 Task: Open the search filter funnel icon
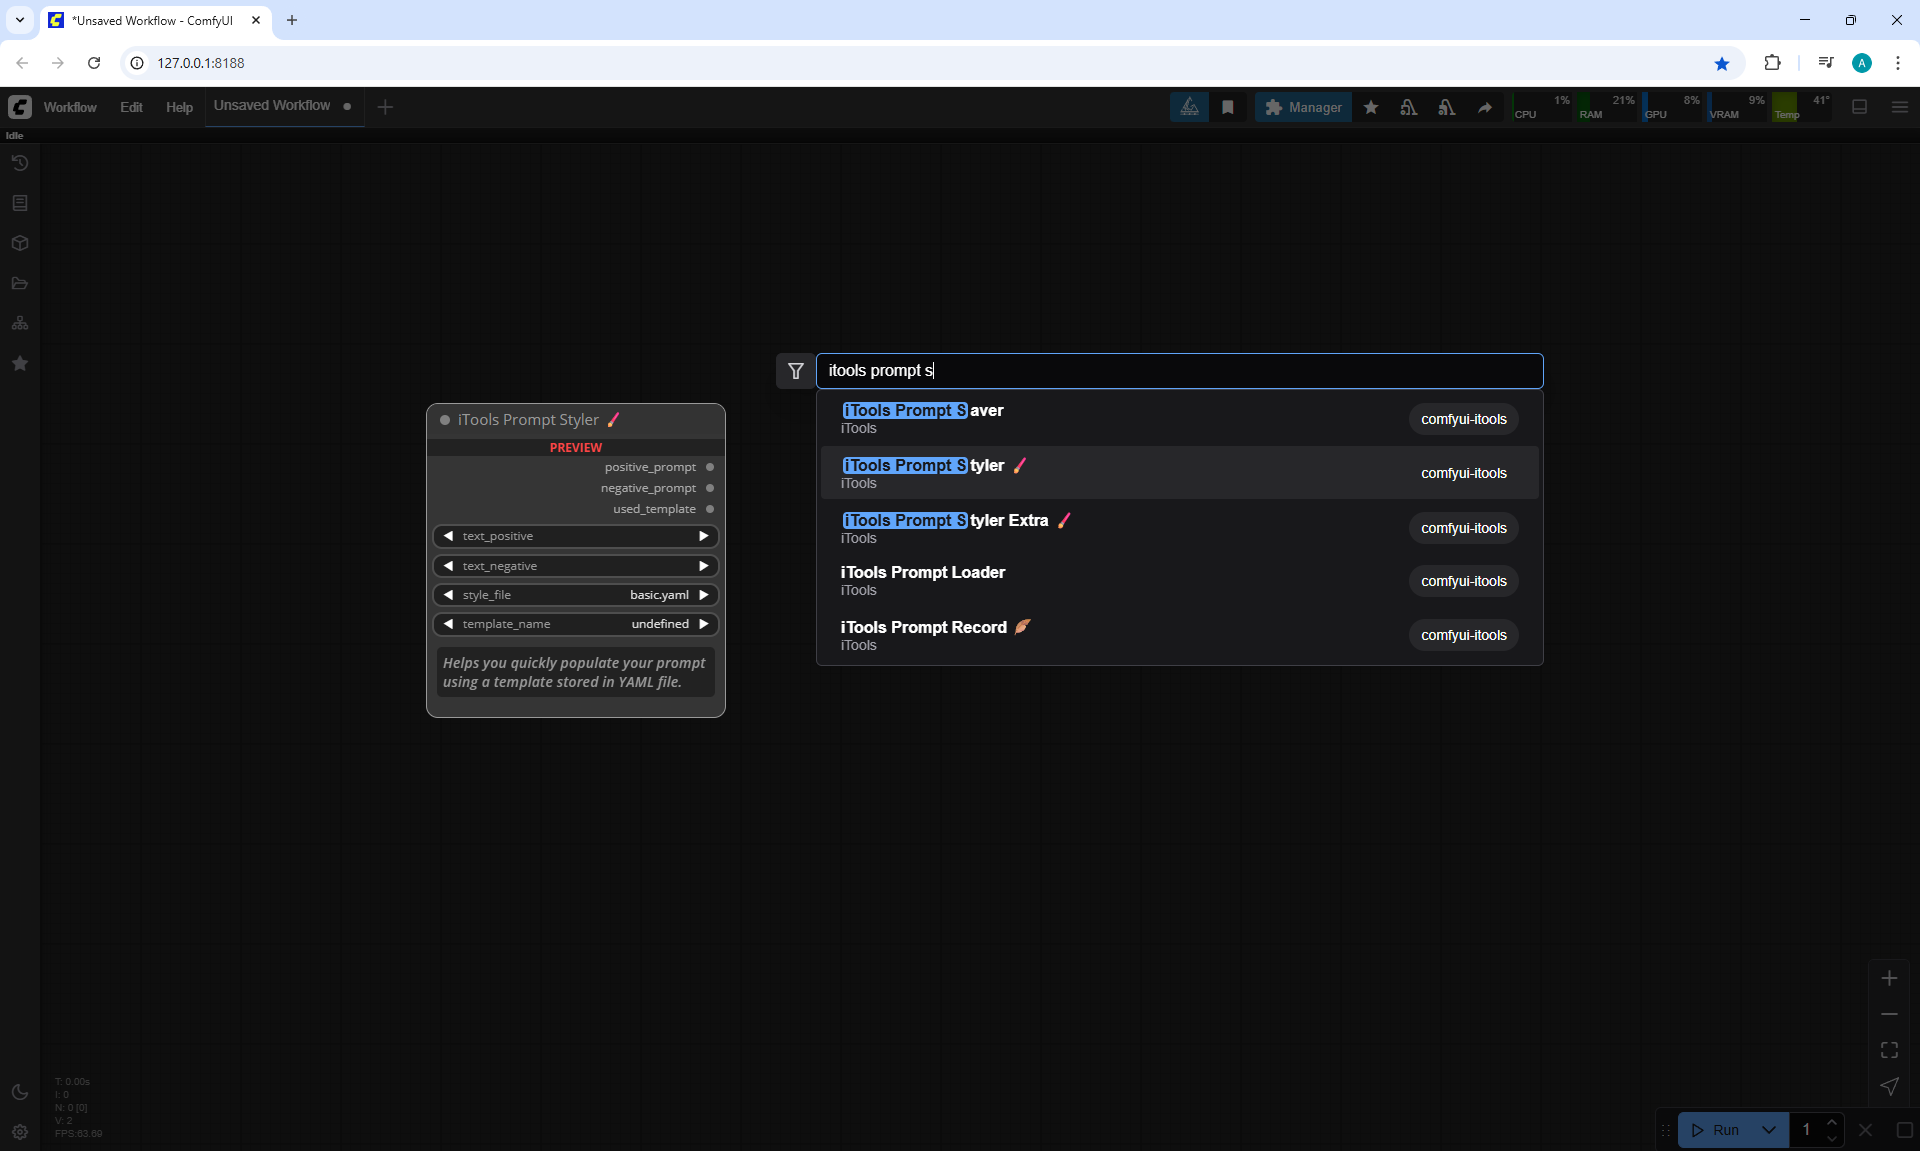(796, 371)
